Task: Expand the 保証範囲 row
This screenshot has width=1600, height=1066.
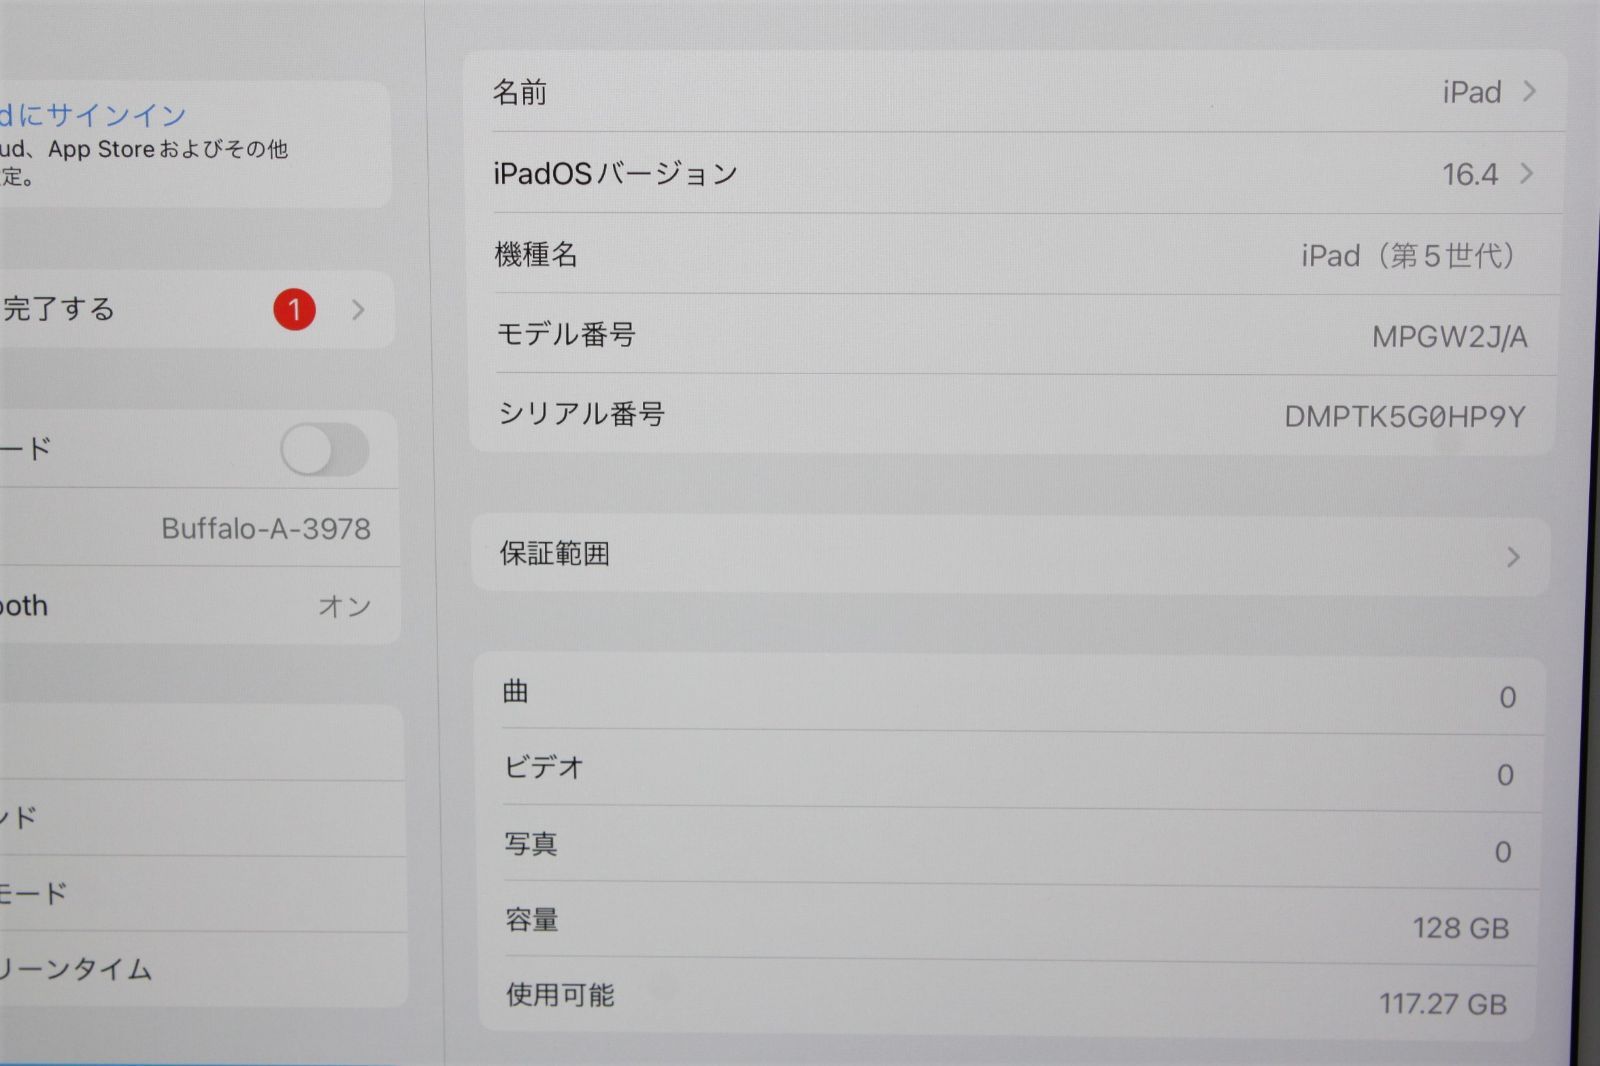Action: [1010, 555]
